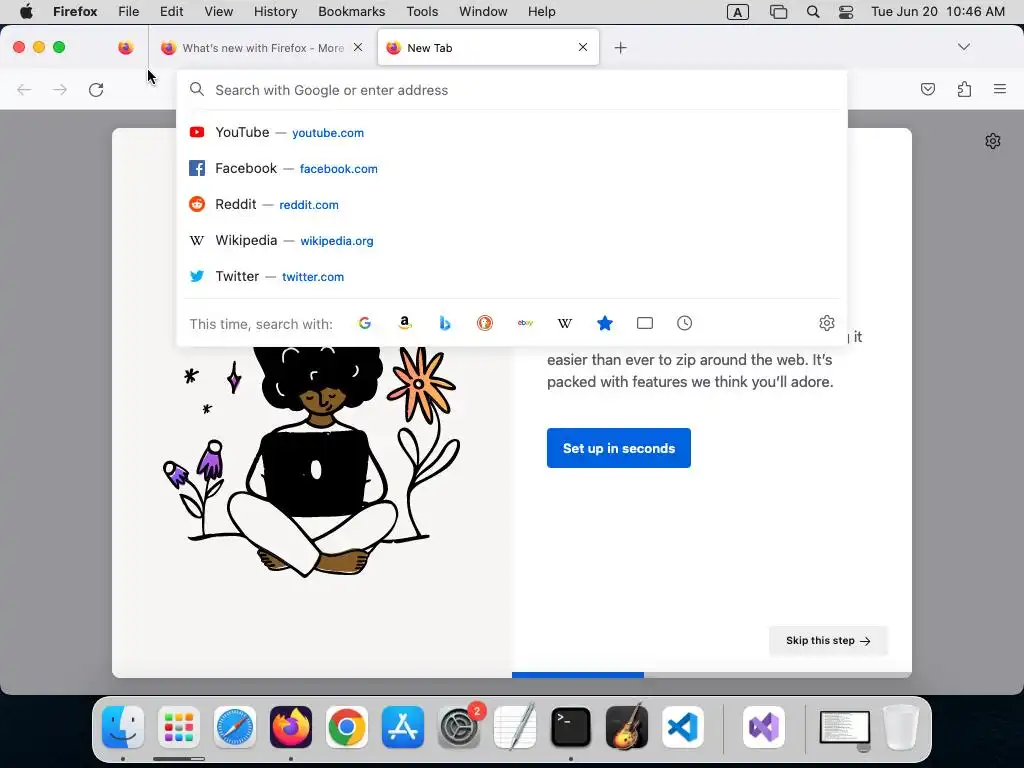Open Google Chrome from the Dock
This screenshot has height=768, width=1024.
click(347, 727)
